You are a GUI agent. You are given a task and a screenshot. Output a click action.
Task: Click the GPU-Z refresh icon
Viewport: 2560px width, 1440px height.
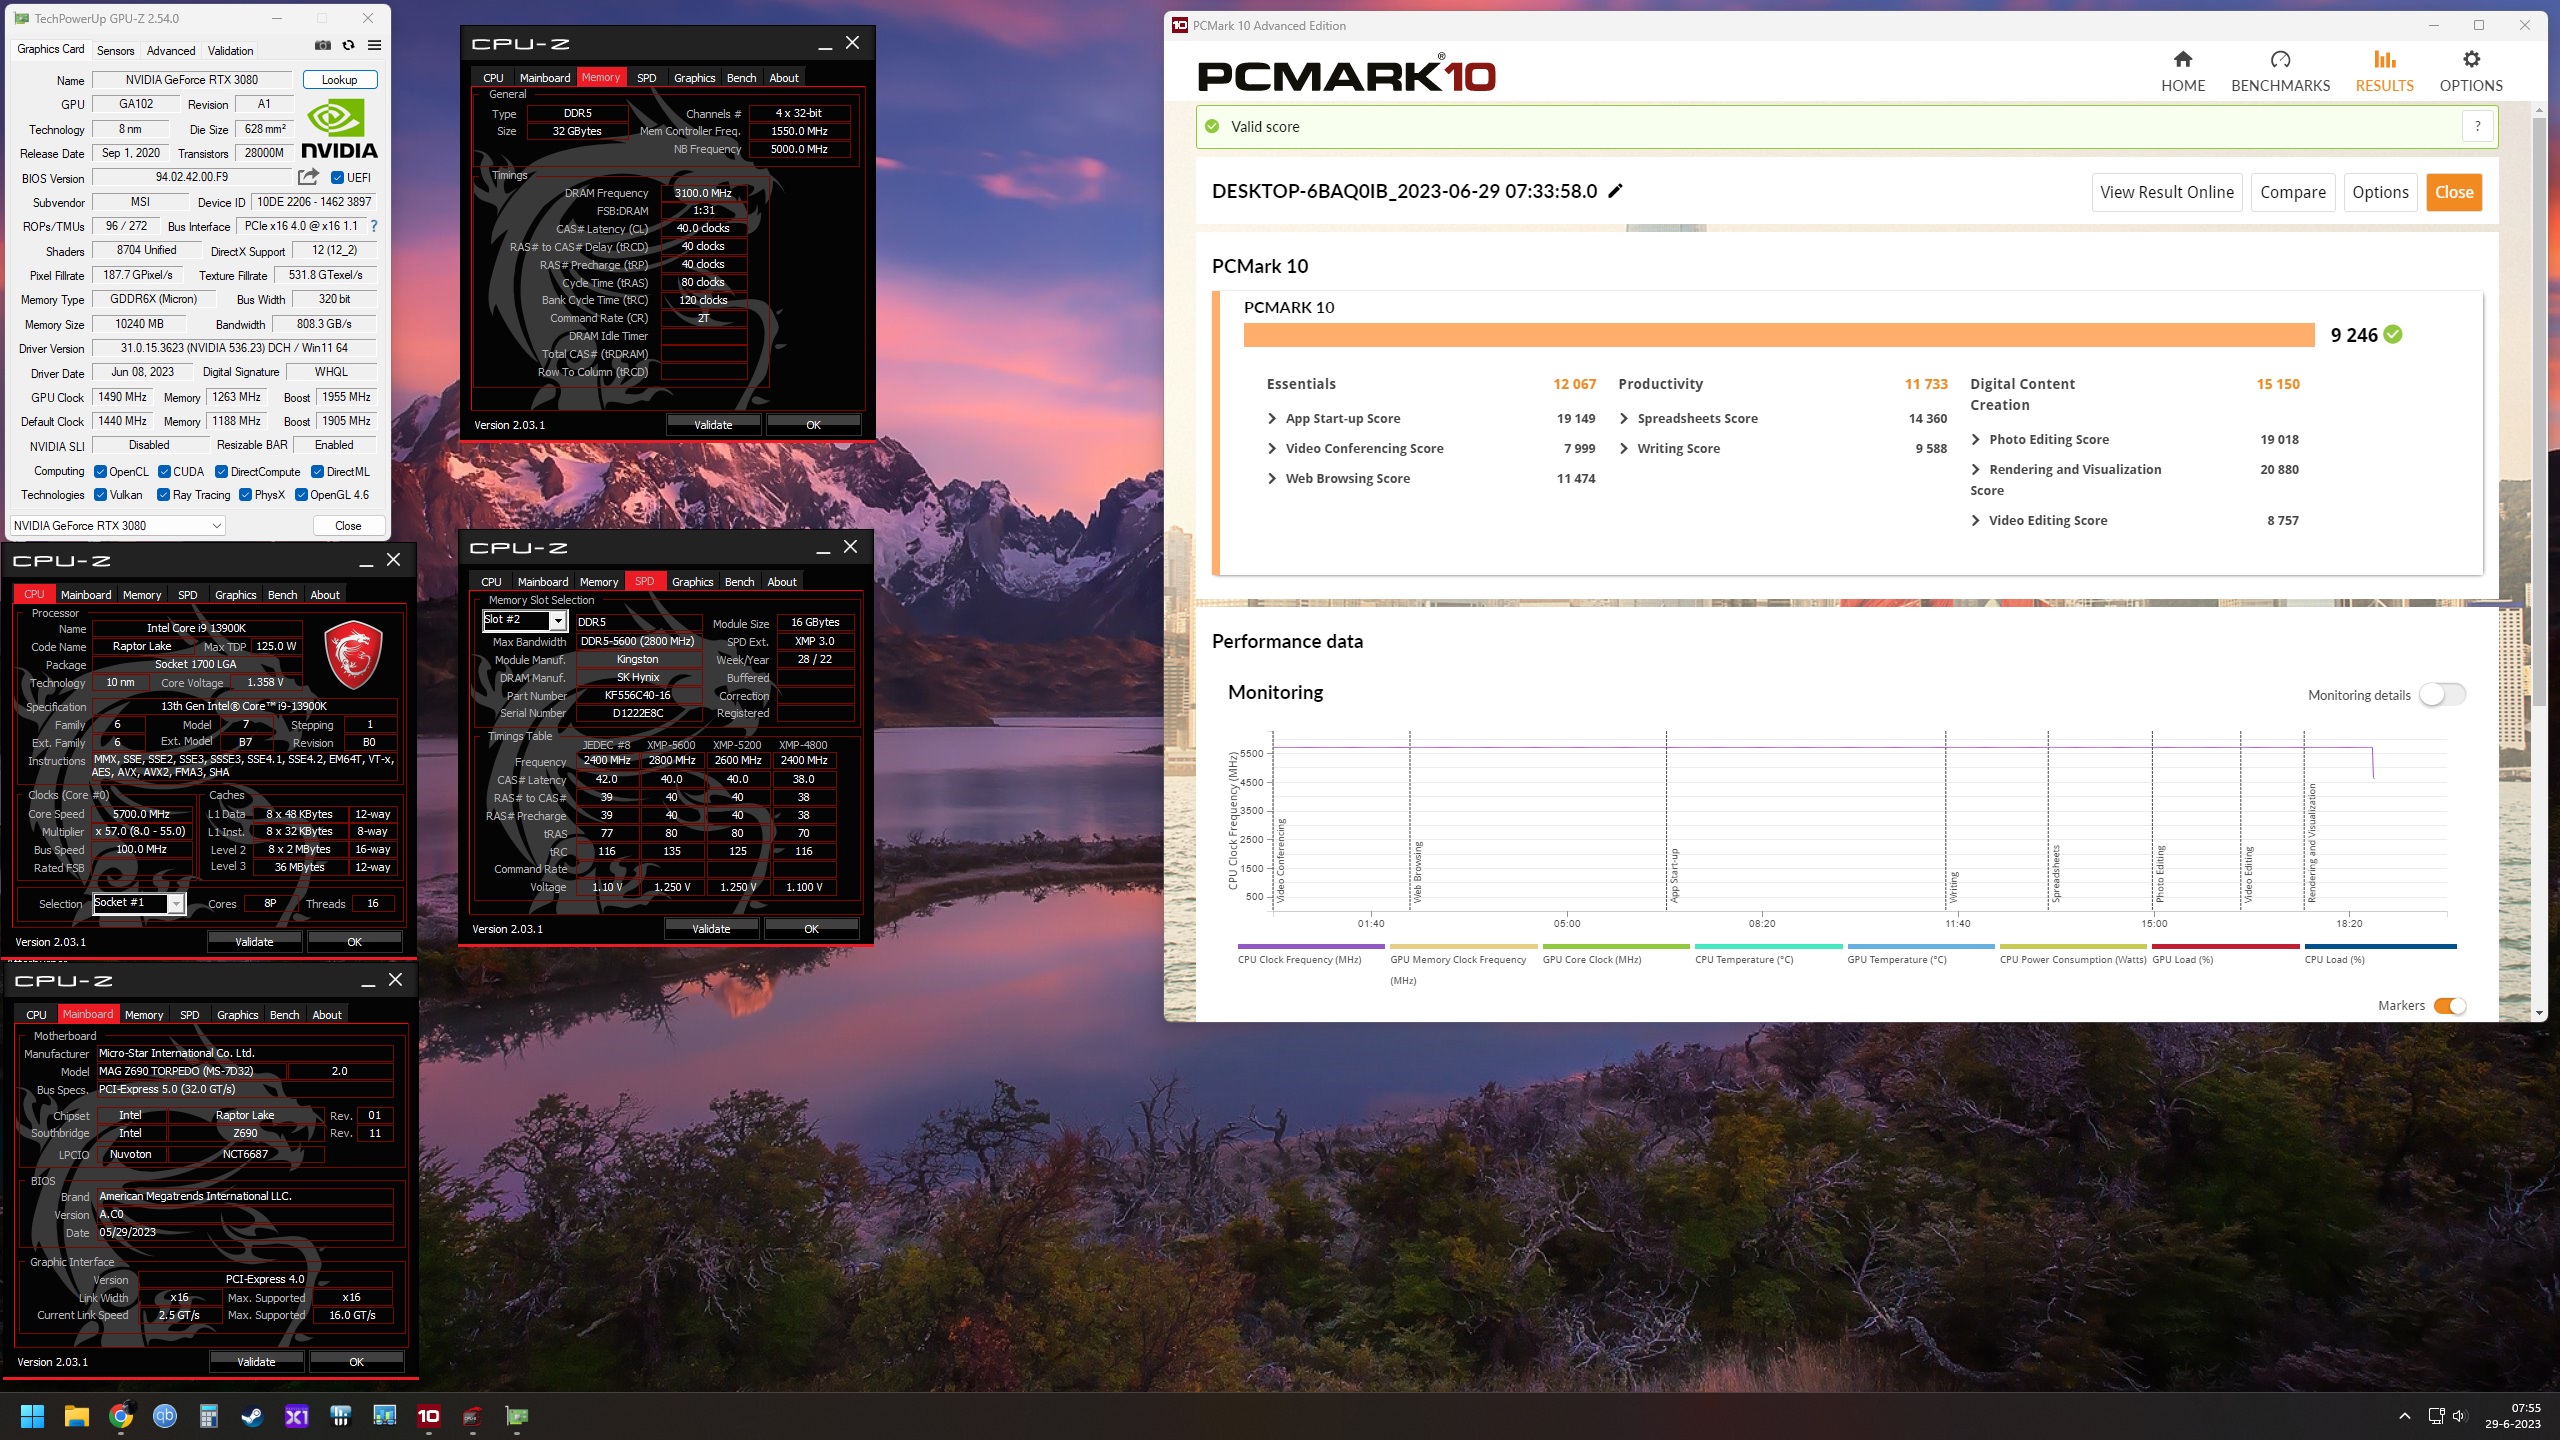coord(348,45)
